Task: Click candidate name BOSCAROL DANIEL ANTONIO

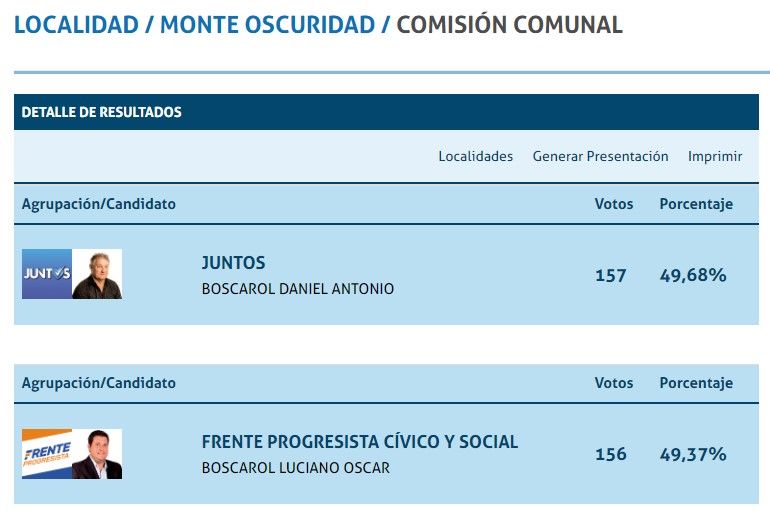Action: click(x=297, y=289)
